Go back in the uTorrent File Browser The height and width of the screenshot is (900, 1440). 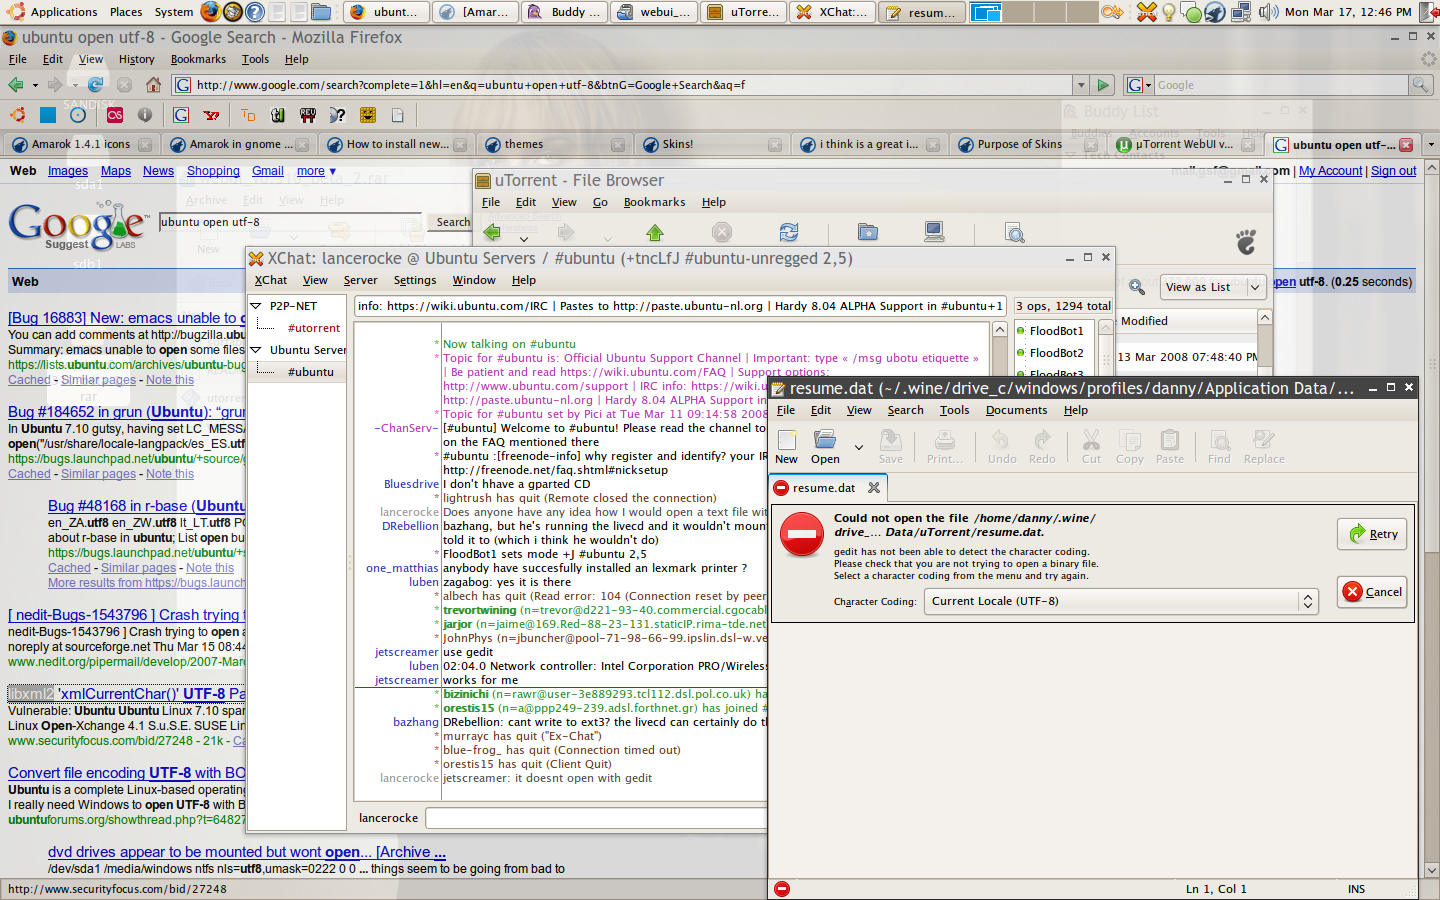tap(492, 232)
